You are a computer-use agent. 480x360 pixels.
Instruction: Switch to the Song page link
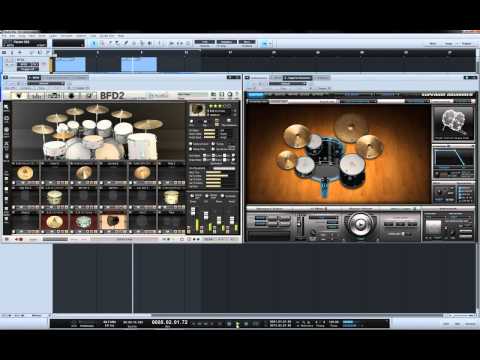click(449, 44)
